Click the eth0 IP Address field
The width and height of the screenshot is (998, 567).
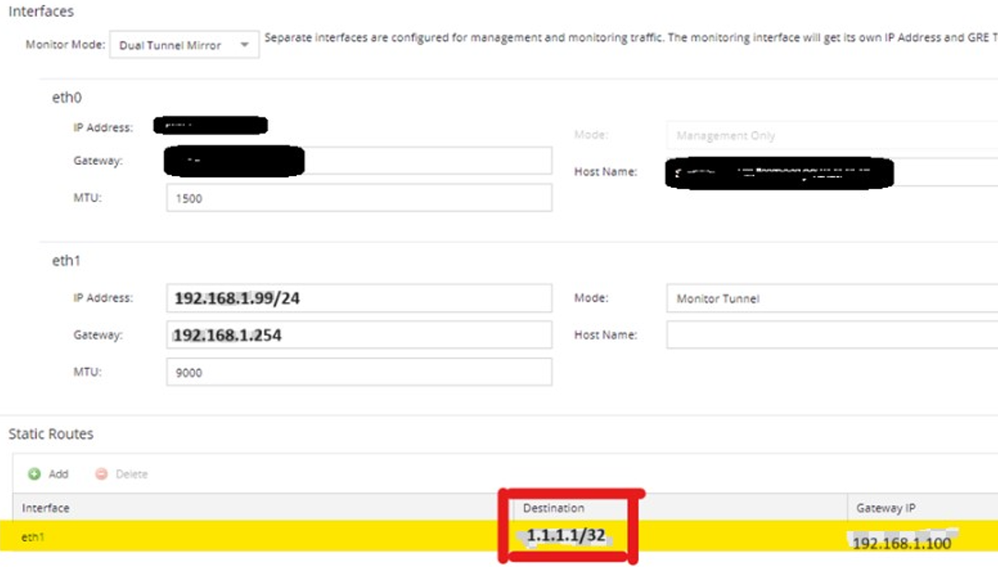tap(211, 126)
